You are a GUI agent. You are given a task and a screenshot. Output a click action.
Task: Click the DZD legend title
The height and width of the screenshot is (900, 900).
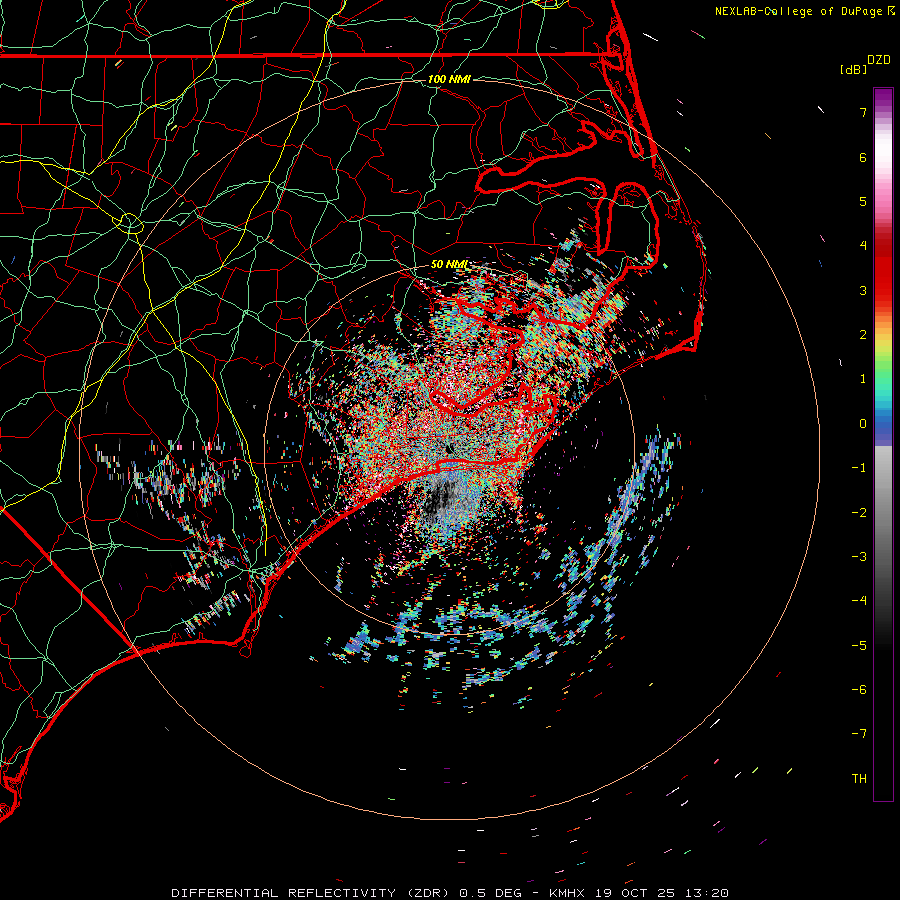[879, 60]
